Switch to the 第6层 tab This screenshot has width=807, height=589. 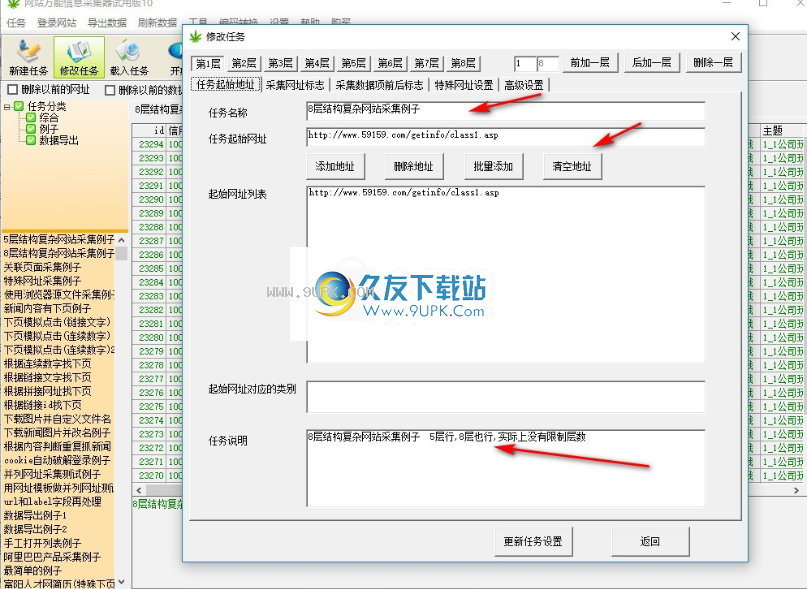pos(390,63)
